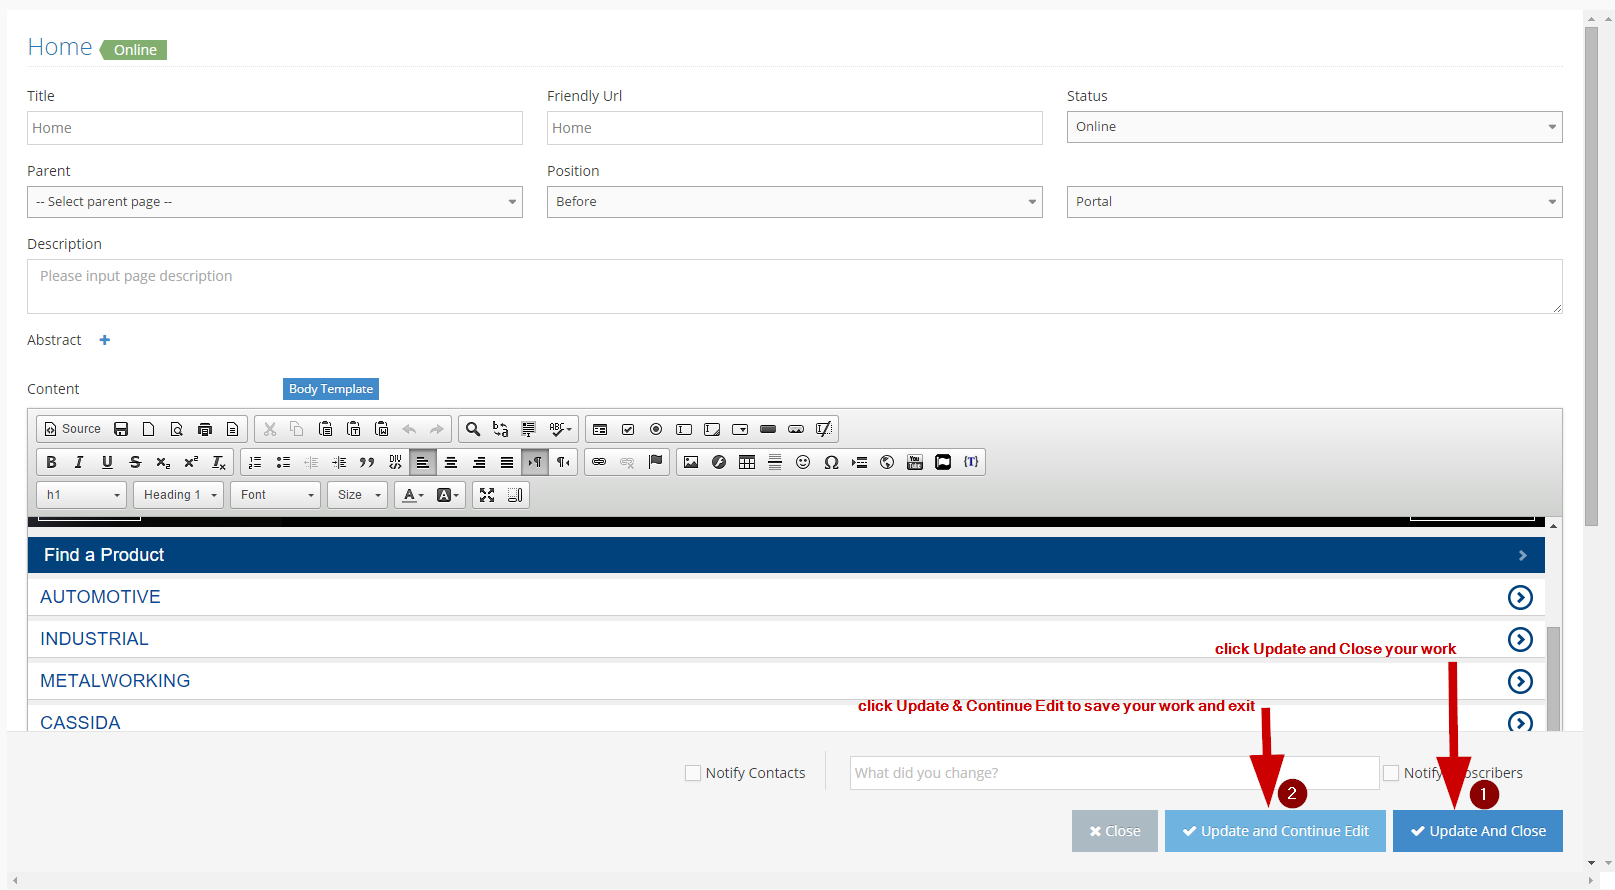Click the Body Template button

pyautogui.click(x=331, y=389)
